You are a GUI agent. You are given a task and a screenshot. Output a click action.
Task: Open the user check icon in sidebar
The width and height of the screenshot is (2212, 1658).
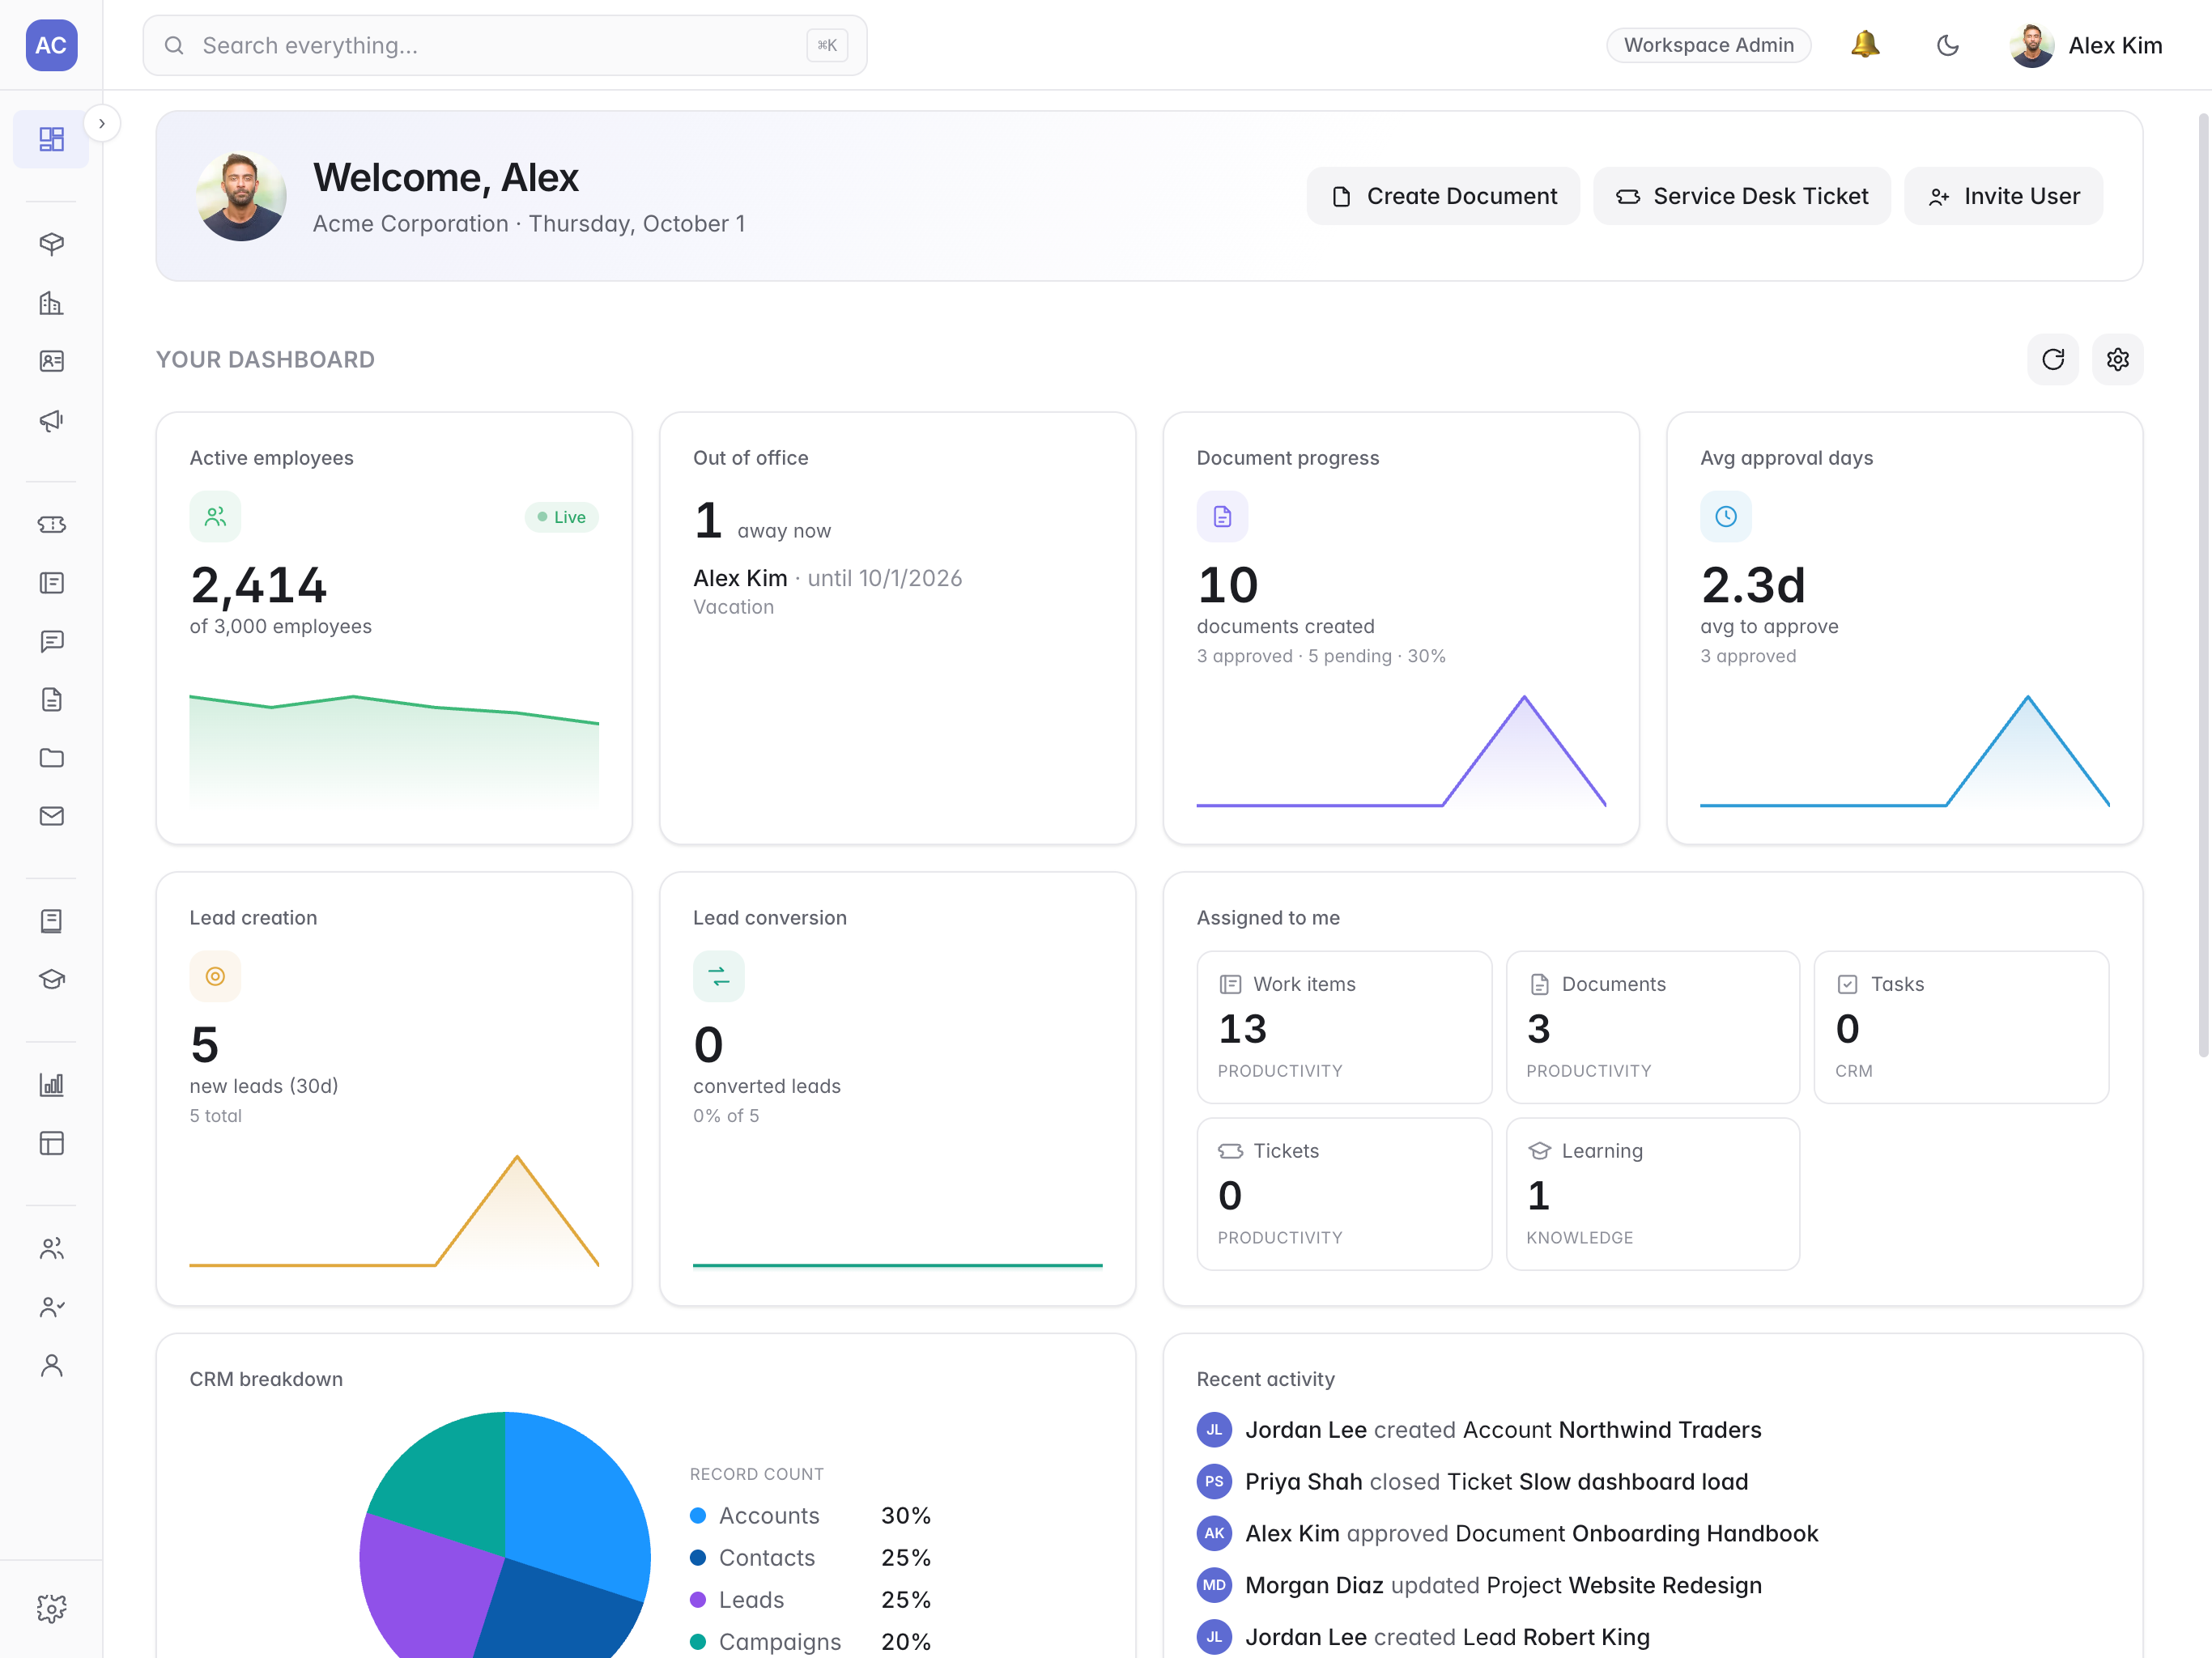(51, 1307)
